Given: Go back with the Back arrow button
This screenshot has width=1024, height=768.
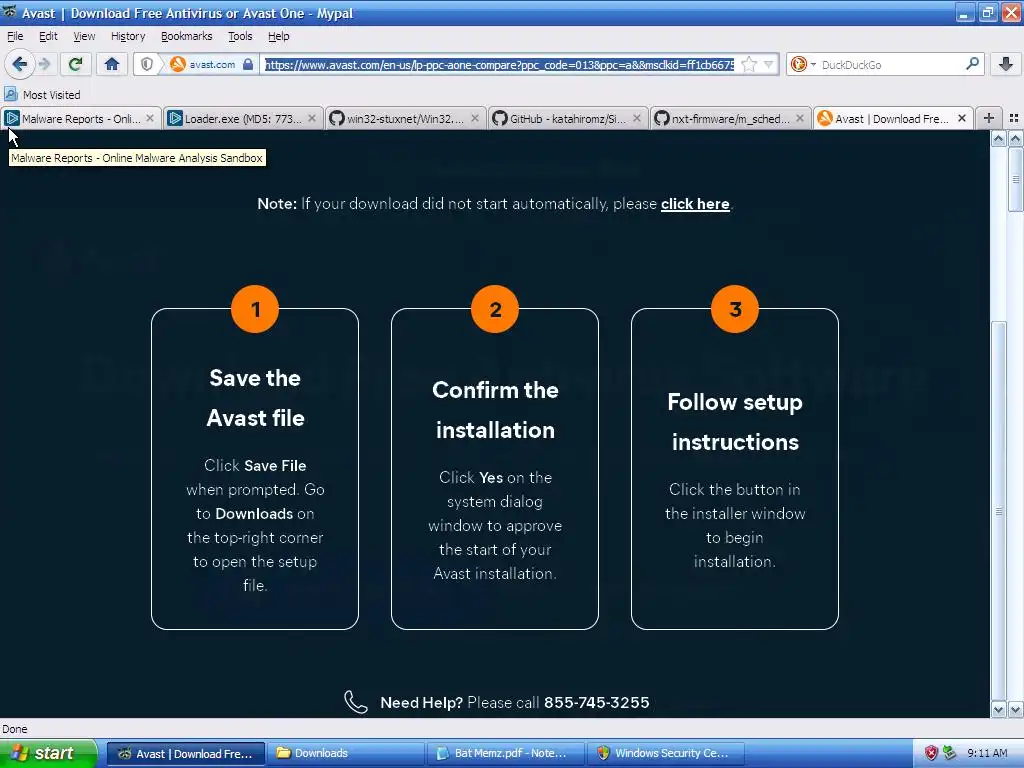Looking at the screenshot, I should tap(19, 64).
